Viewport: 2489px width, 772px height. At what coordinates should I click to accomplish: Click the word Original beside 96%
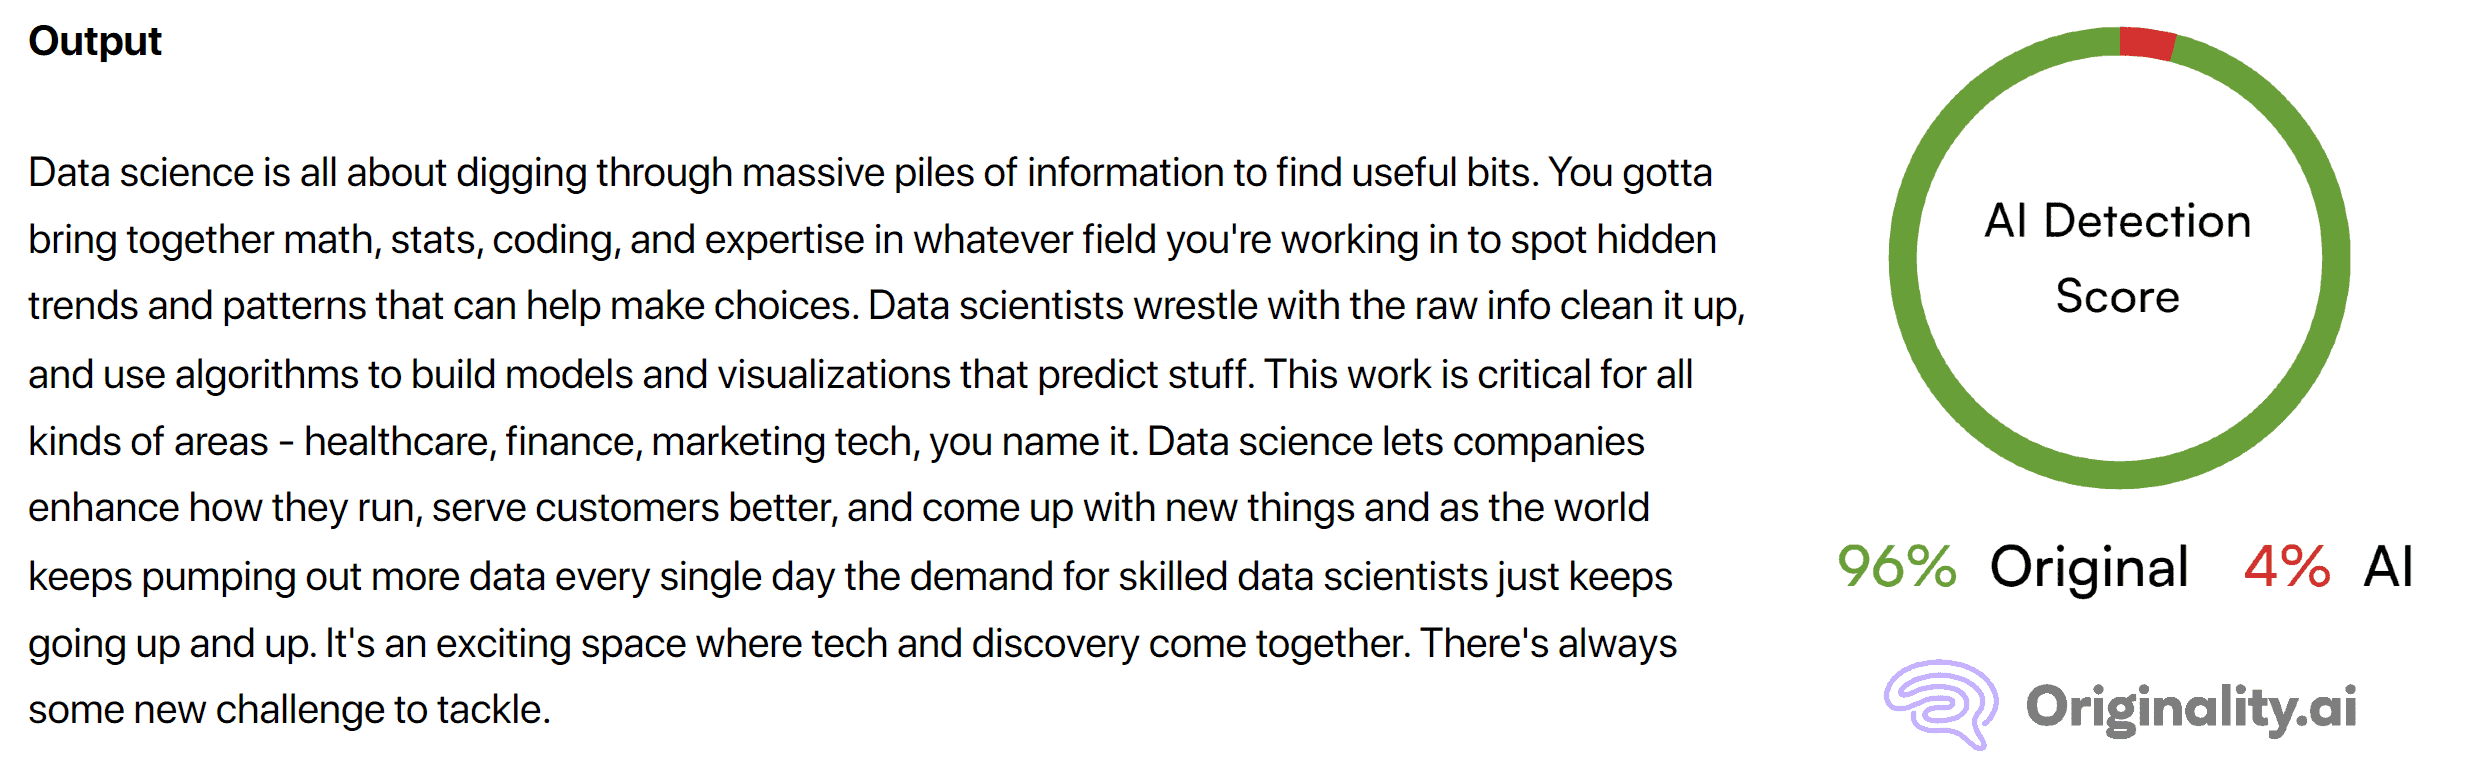click(2089, 567)
